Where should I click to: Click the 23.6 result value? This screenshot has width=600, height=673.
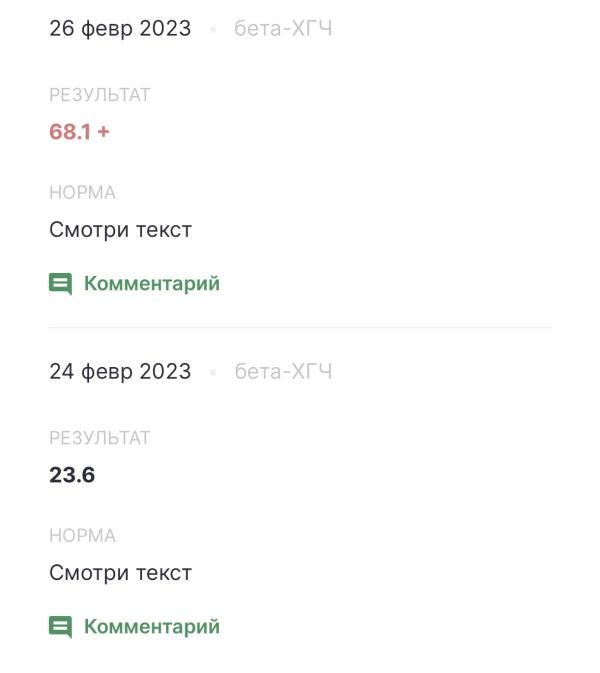[x=72, y=475]
